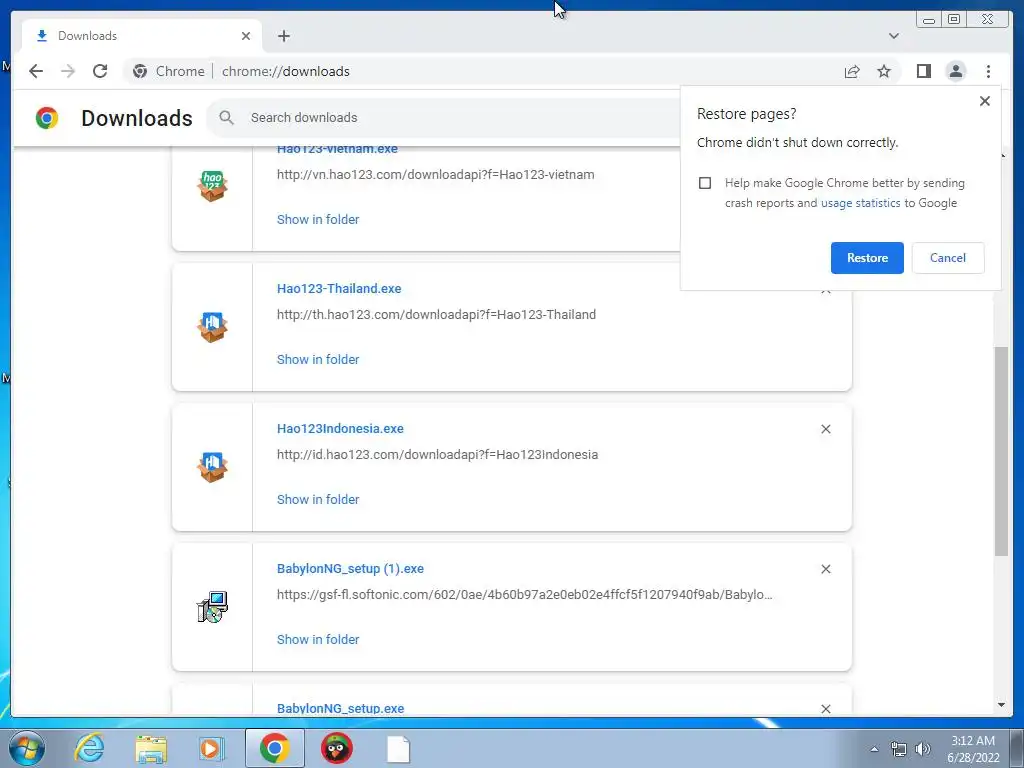1024x768 pixels.
Task: Share this page using the share icon
Action: [852, 71]
